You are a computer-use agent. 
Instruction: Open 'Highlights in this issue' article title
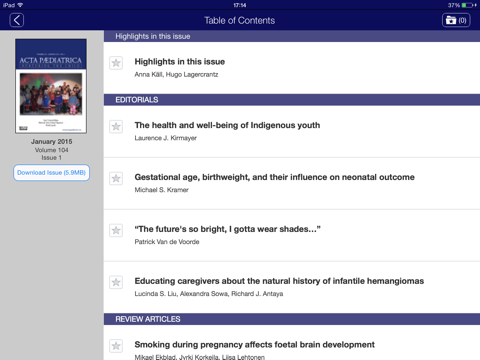180,62
